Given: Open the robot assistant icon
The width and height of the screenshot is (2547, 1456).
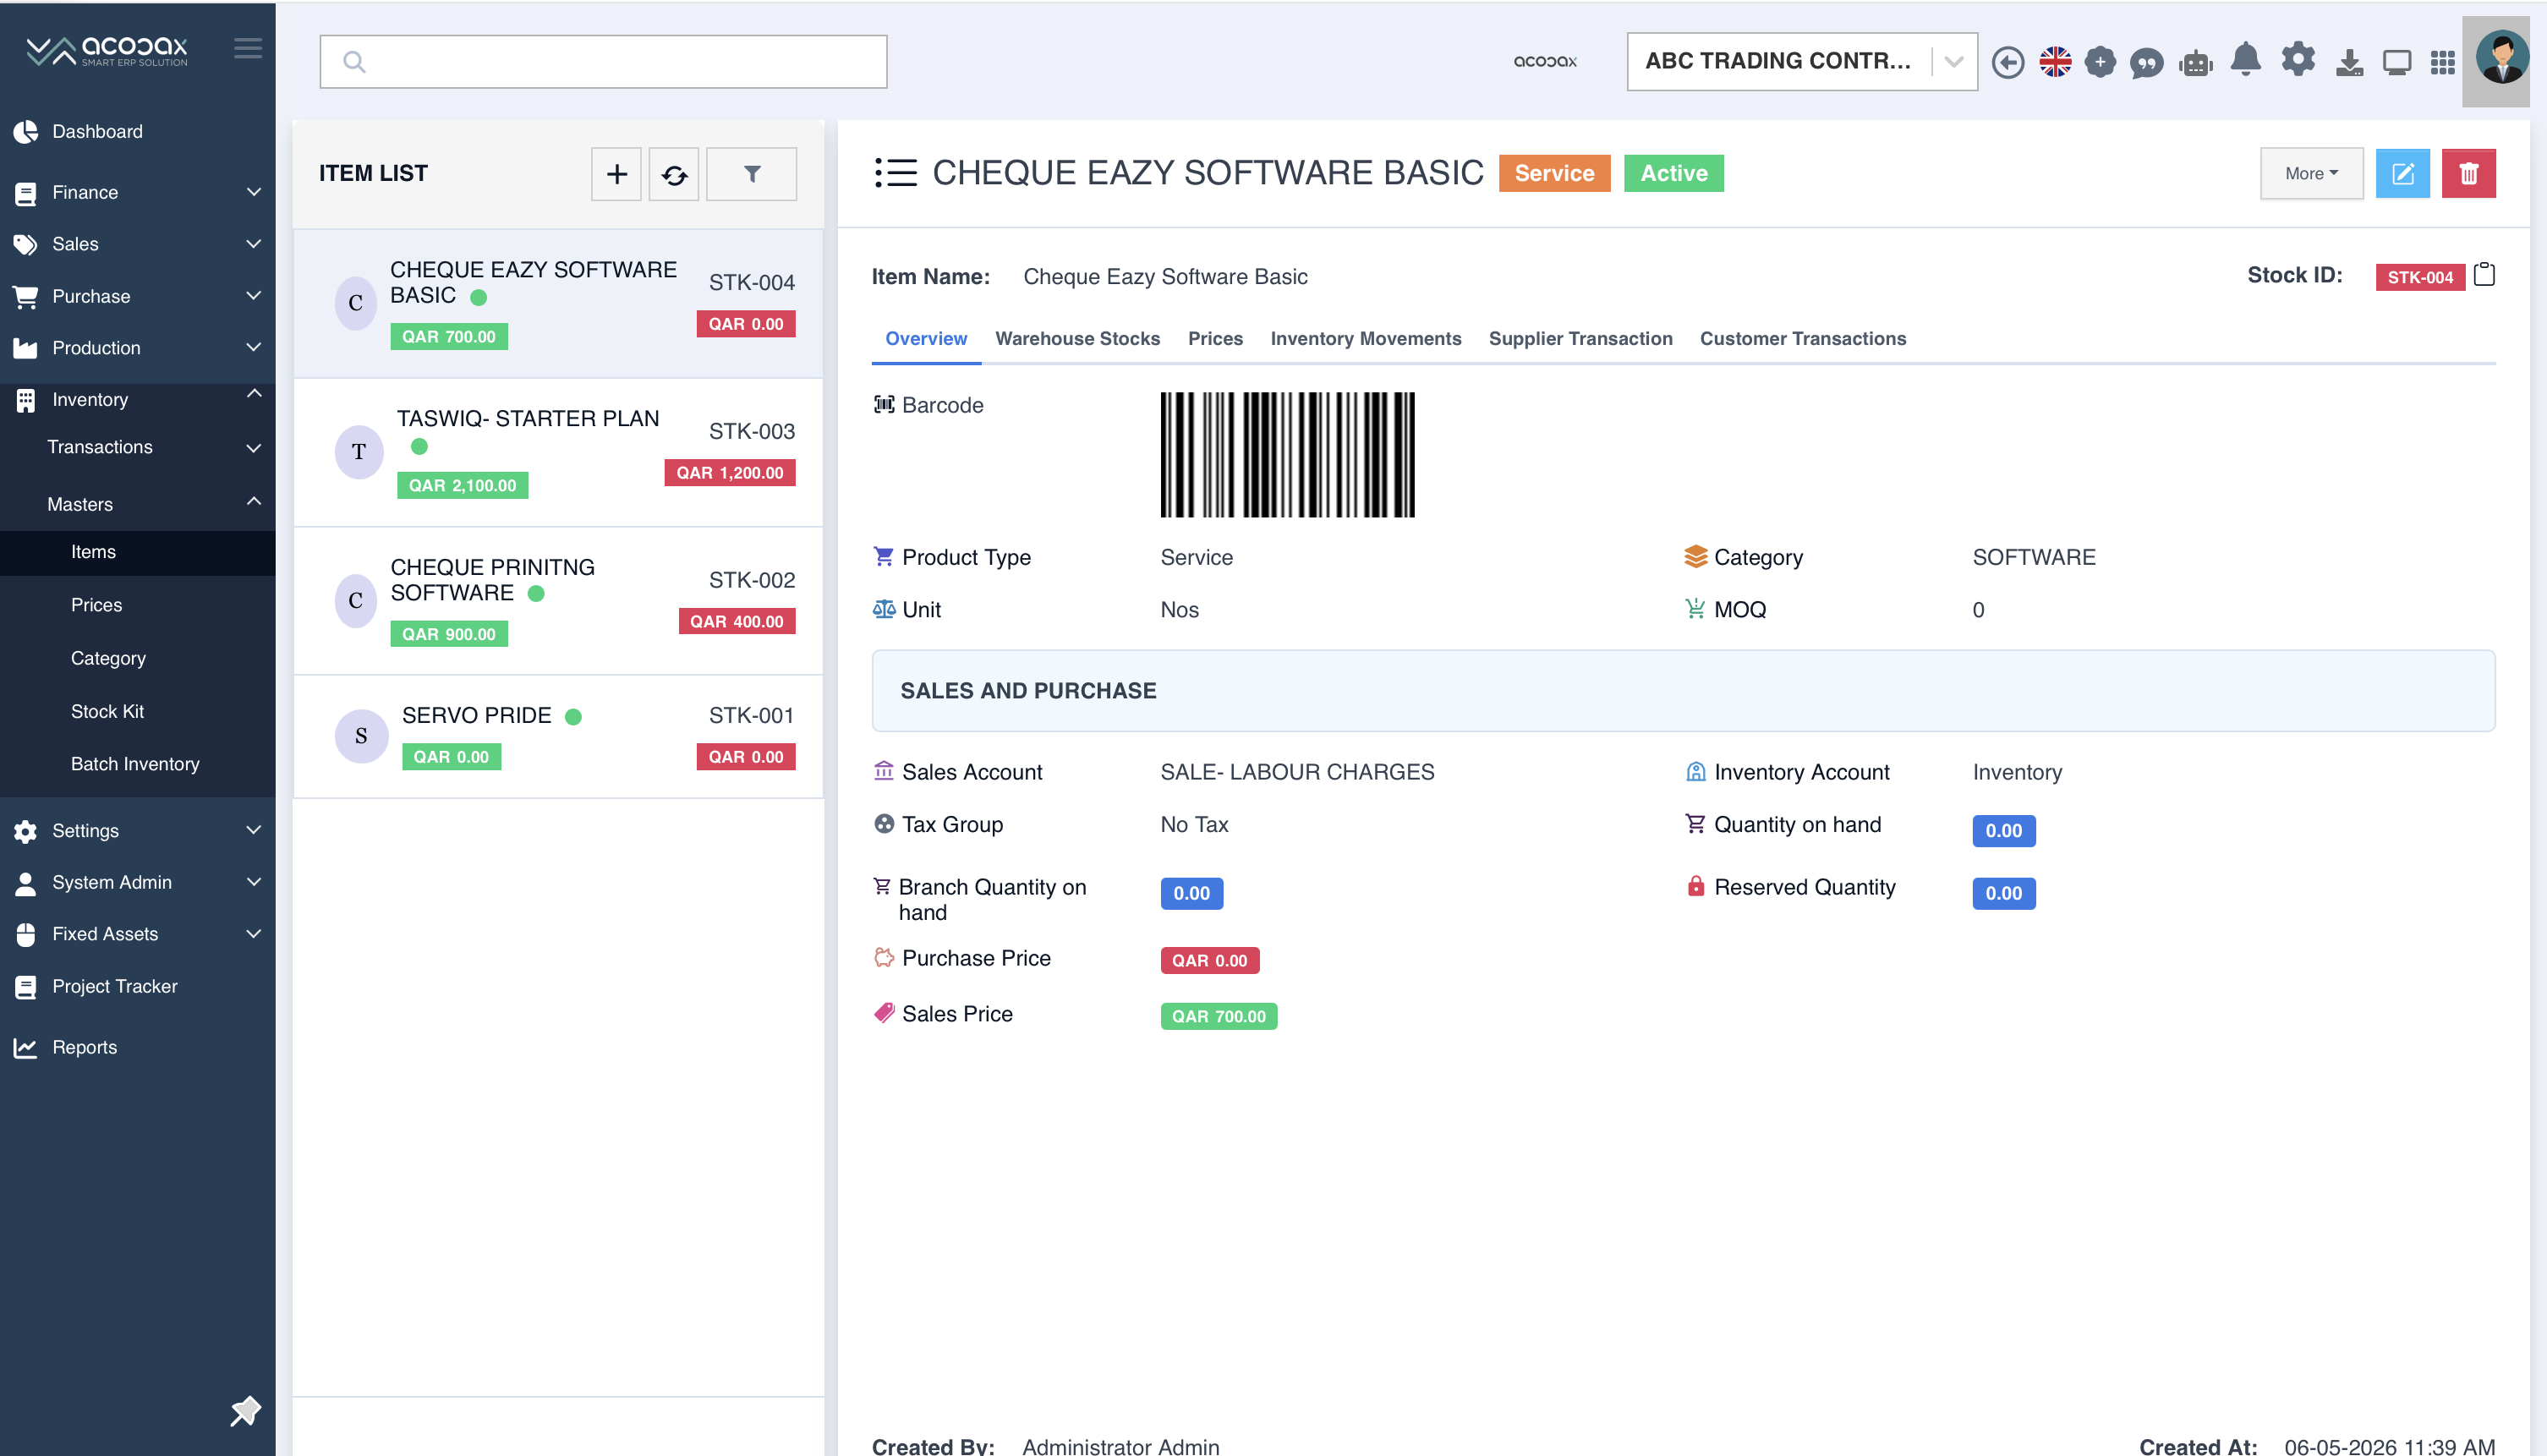Looking at the screenshot, I should [2196, 63].
